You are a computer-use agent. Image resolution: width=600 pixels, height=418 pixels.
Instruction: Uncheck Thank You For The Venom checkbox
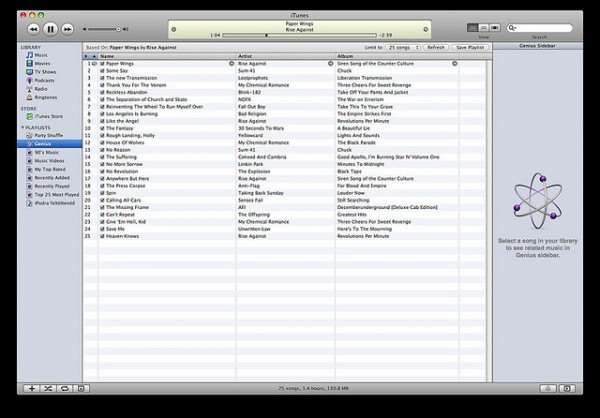(x=102, y=85)
